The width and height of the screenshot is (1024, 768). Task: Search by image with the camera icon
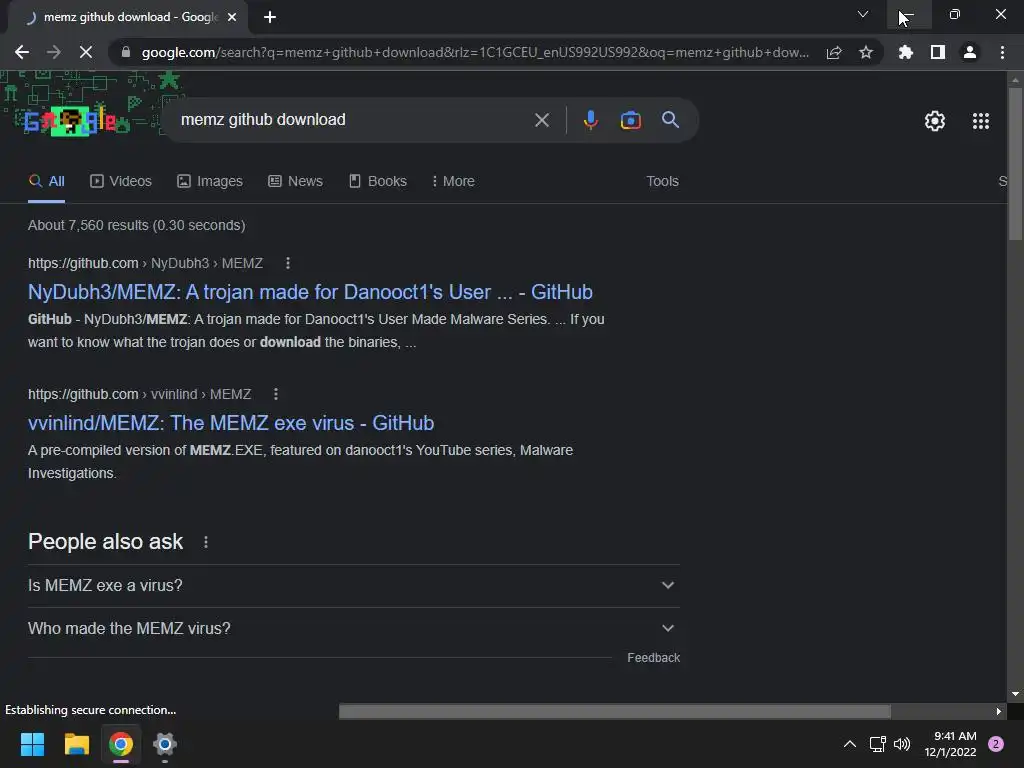630,120
